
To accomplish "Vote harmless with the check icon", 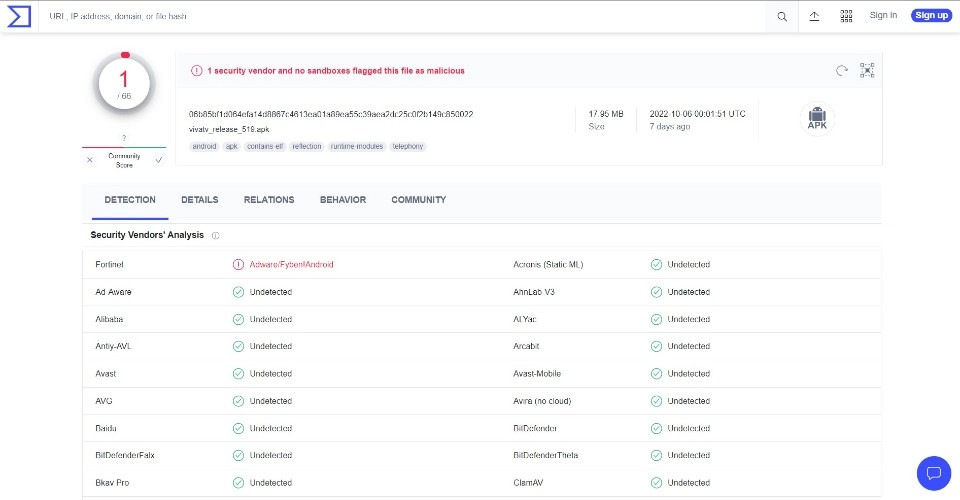I will pos(159,160).
